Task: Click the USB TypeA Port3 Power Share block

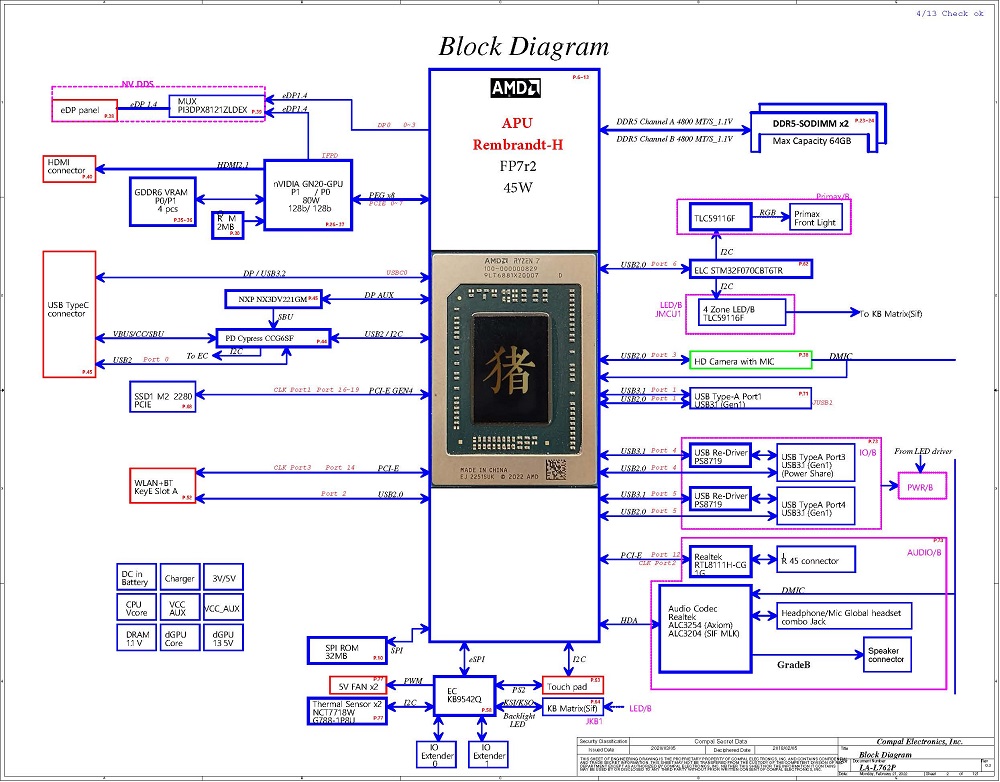Action: click(816, 464)
